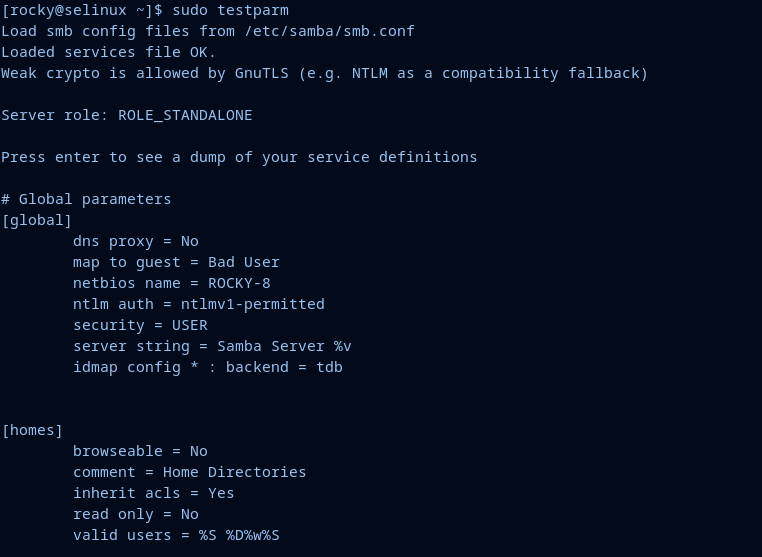This screenshot has width=762, height=557.
Task: Click the ROLE_STANDALONE server role value
Action: [x=185, y=115]
